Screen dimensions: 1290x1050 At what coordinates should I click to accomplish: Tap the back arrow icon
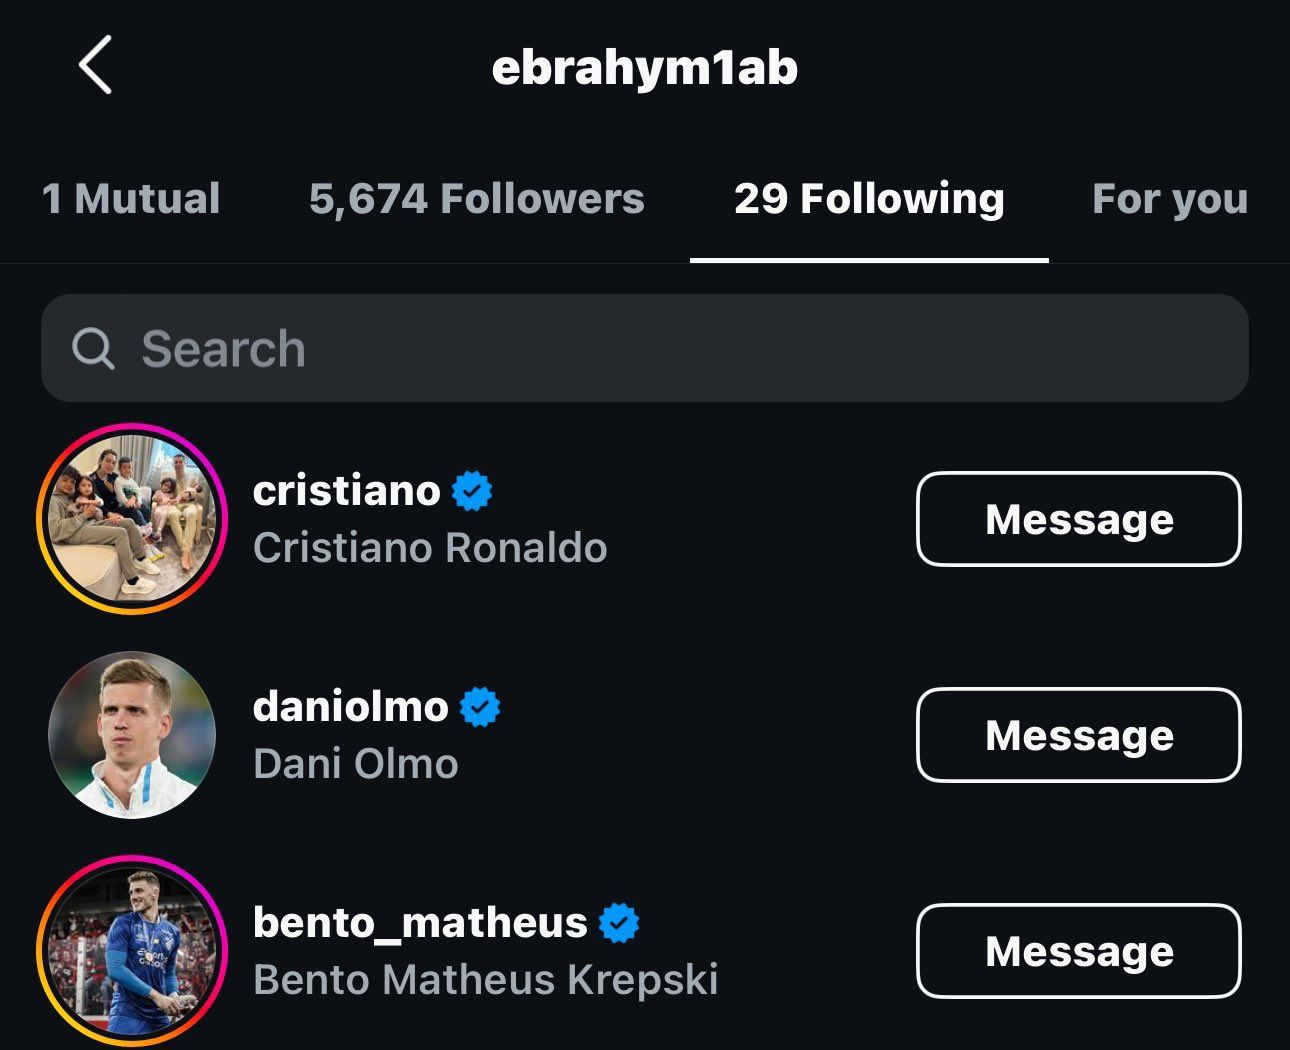(95, 66)
